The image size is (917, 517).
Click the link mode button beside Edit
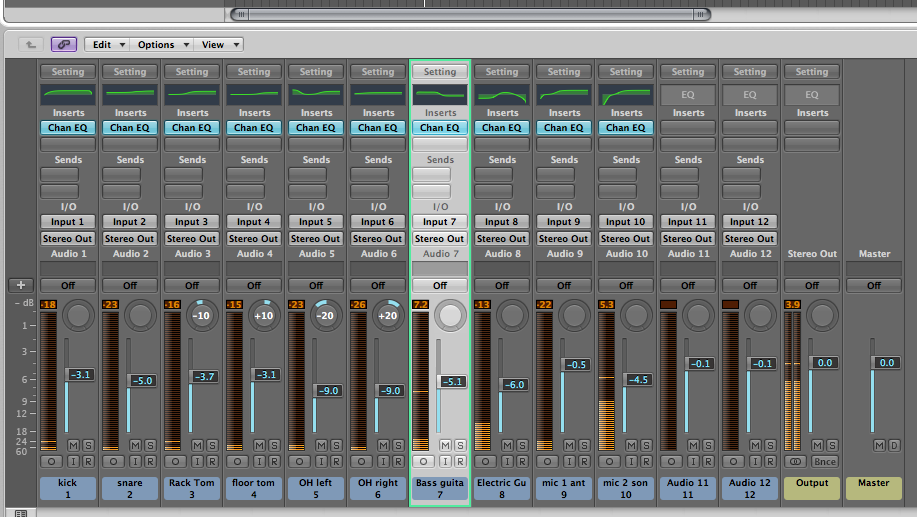[x=64, y=44]
